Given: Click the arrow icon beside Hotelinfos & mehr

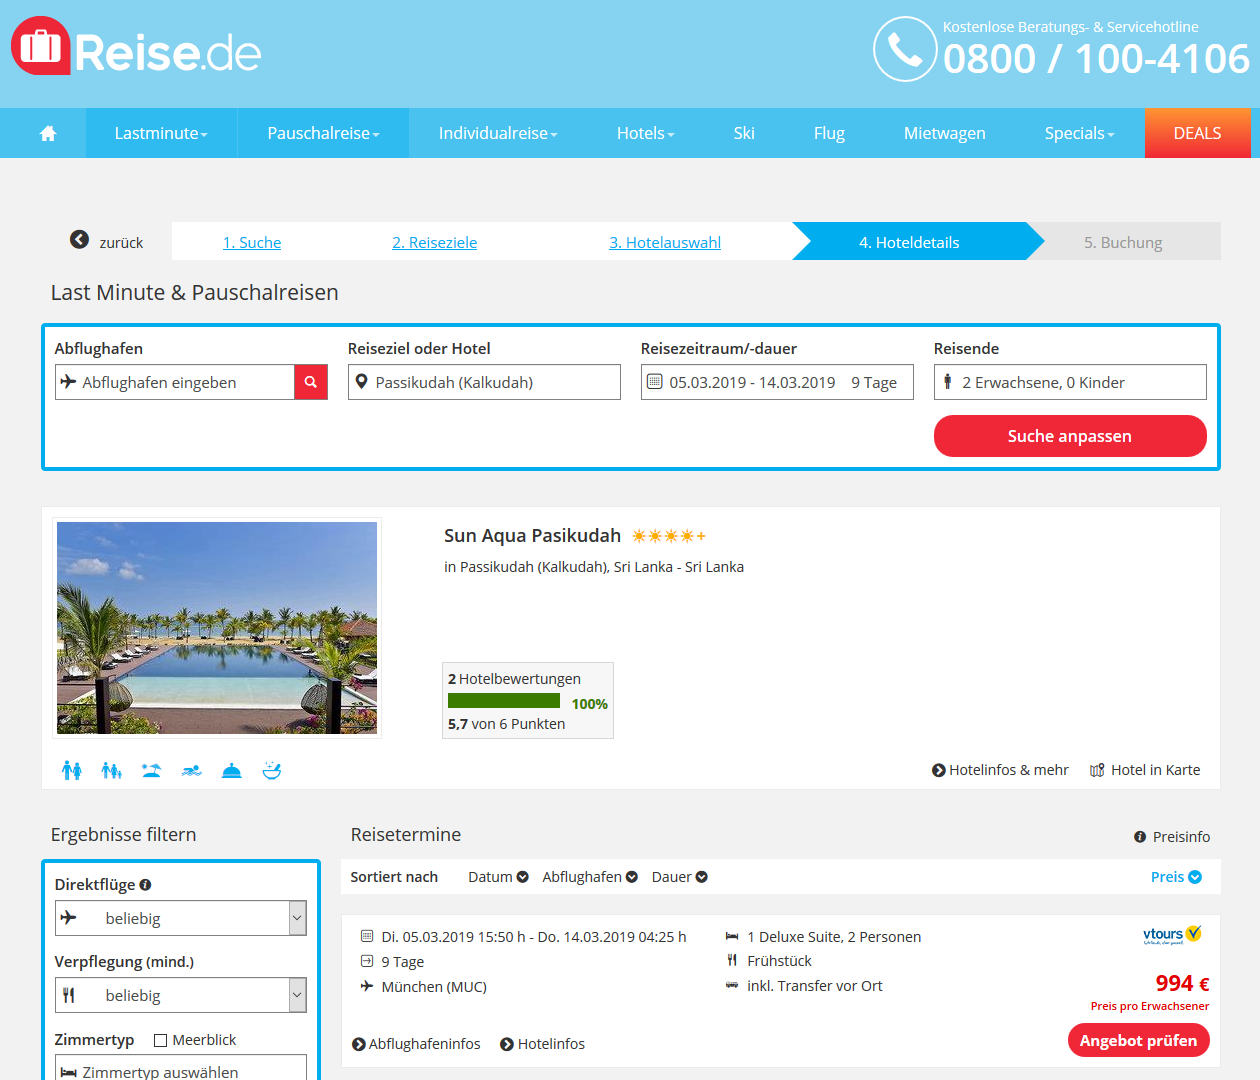Looking at the screenshot, I should (x=939, y=770).
